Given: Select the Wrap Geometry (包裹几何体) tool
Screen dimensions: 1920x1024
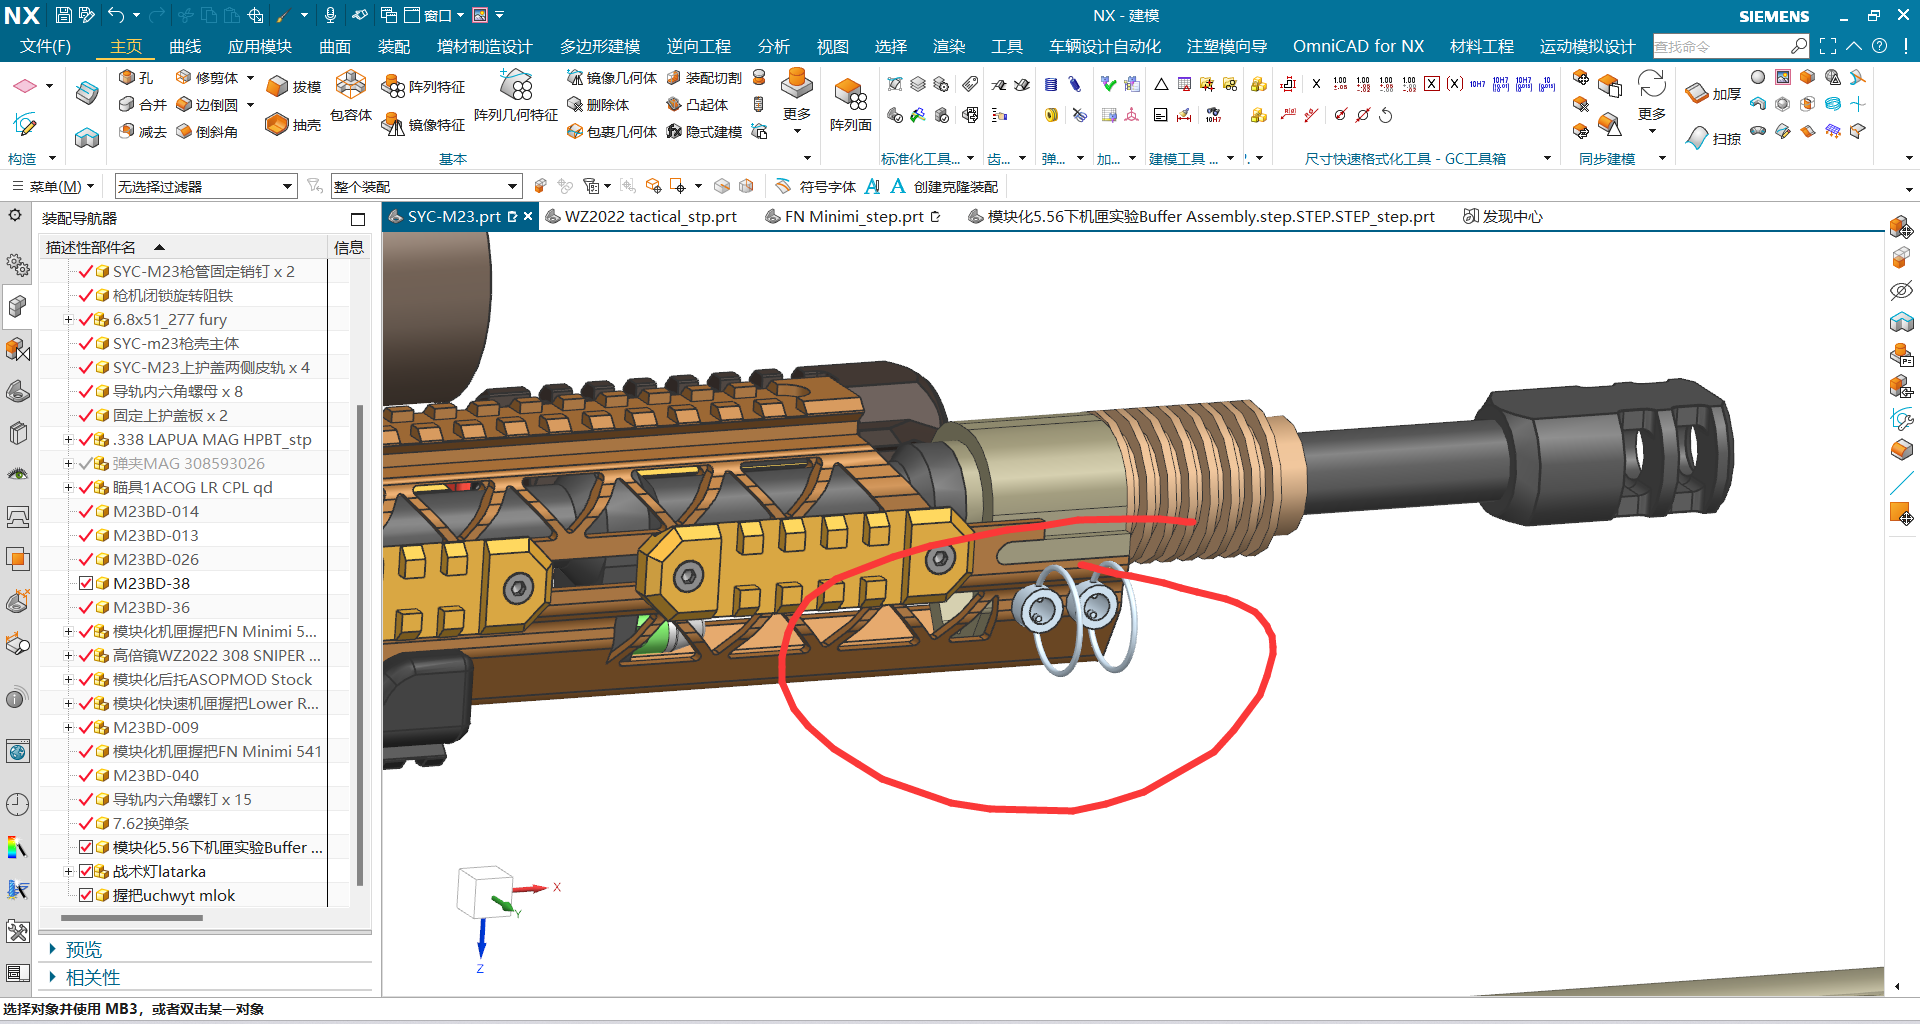Looking at the screenshot, I should coord(612,131).
